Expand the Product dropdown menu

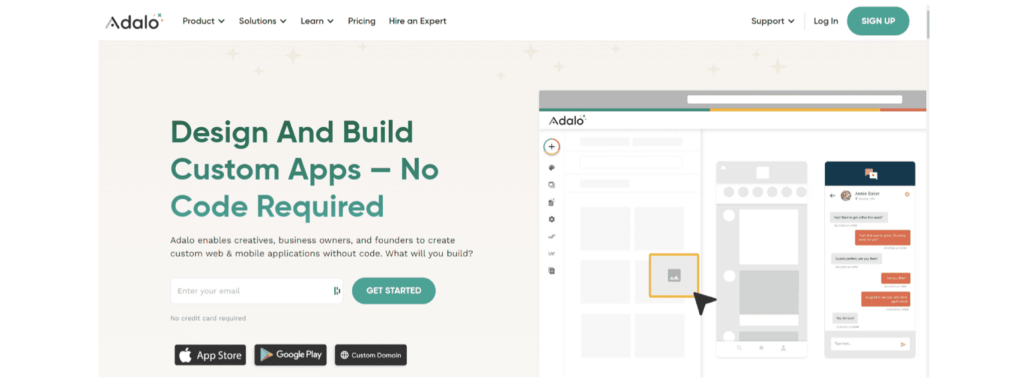coord(204,21)
